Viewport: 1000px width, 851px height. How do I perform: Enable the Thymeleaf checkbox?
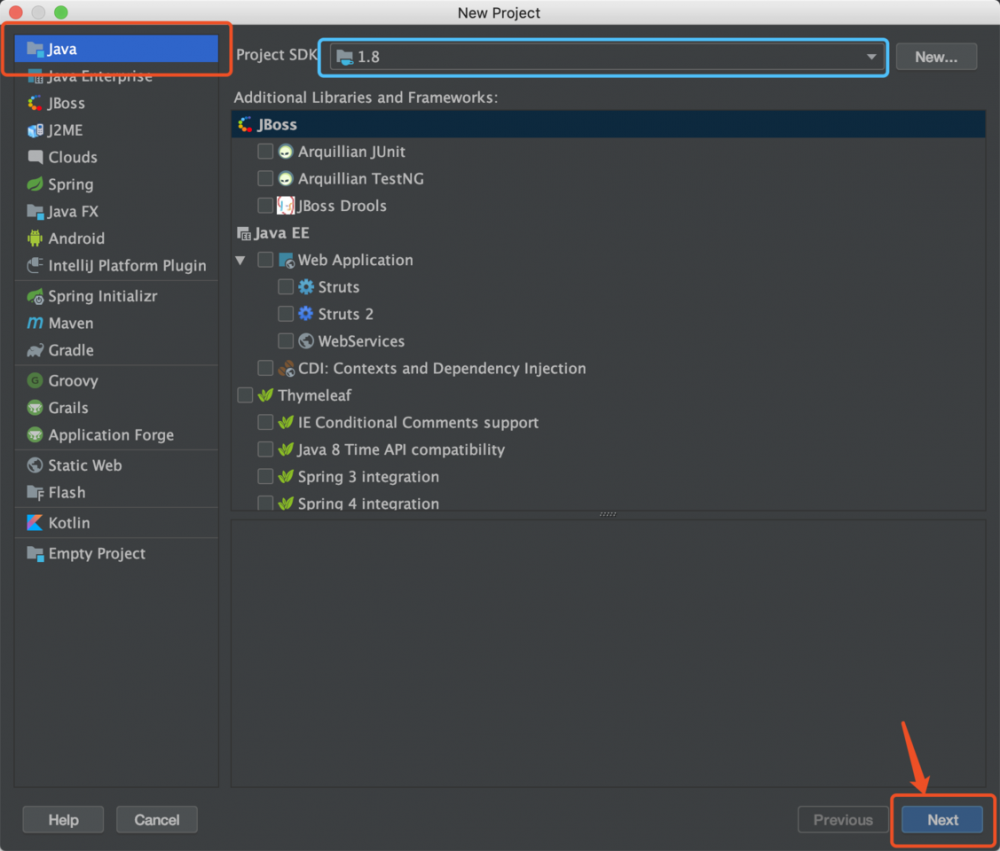tap(245, 395)
